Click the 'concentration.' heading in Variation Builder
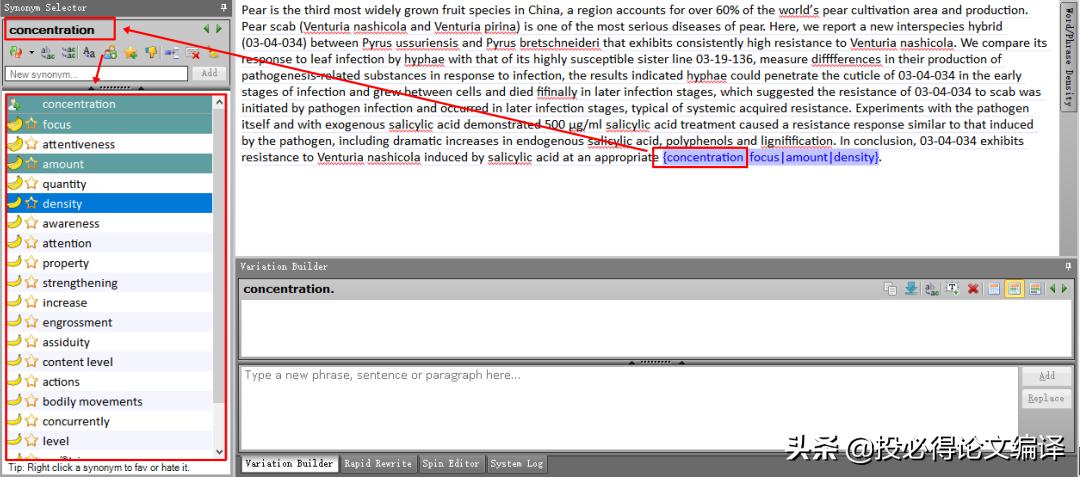Image resolution: width=1080 pixels, height=477 pixels. coord(289,289)
